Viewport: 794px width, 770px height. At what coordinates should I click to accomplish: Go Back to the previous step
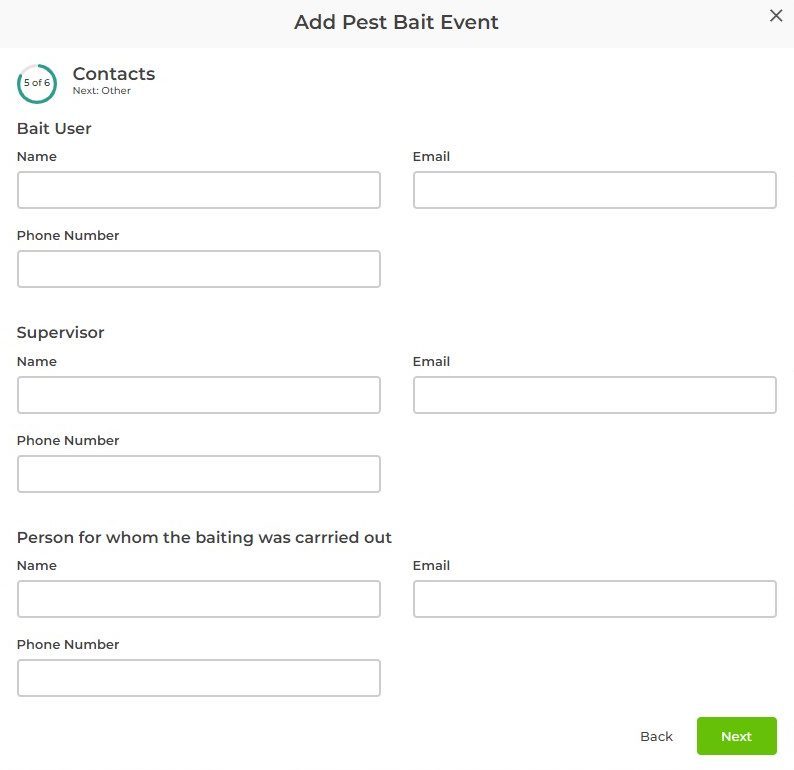pos(656,736)
